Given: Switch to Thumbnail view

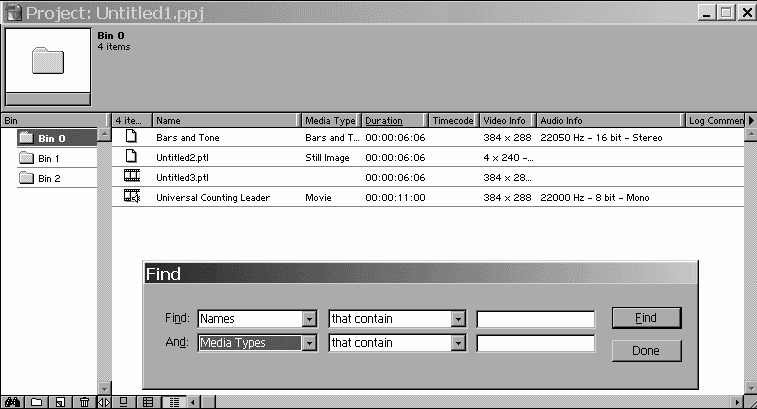Looking at the screenshot, I should (x=148, y=402).
